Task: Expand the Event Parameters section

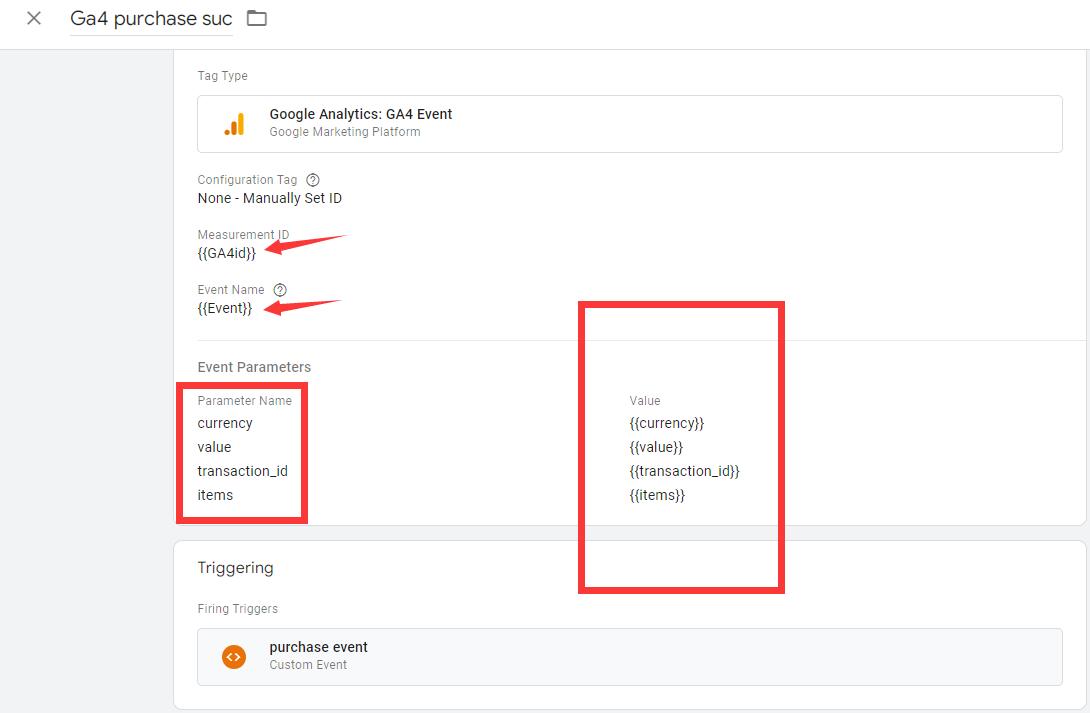Action: [254, 367]
